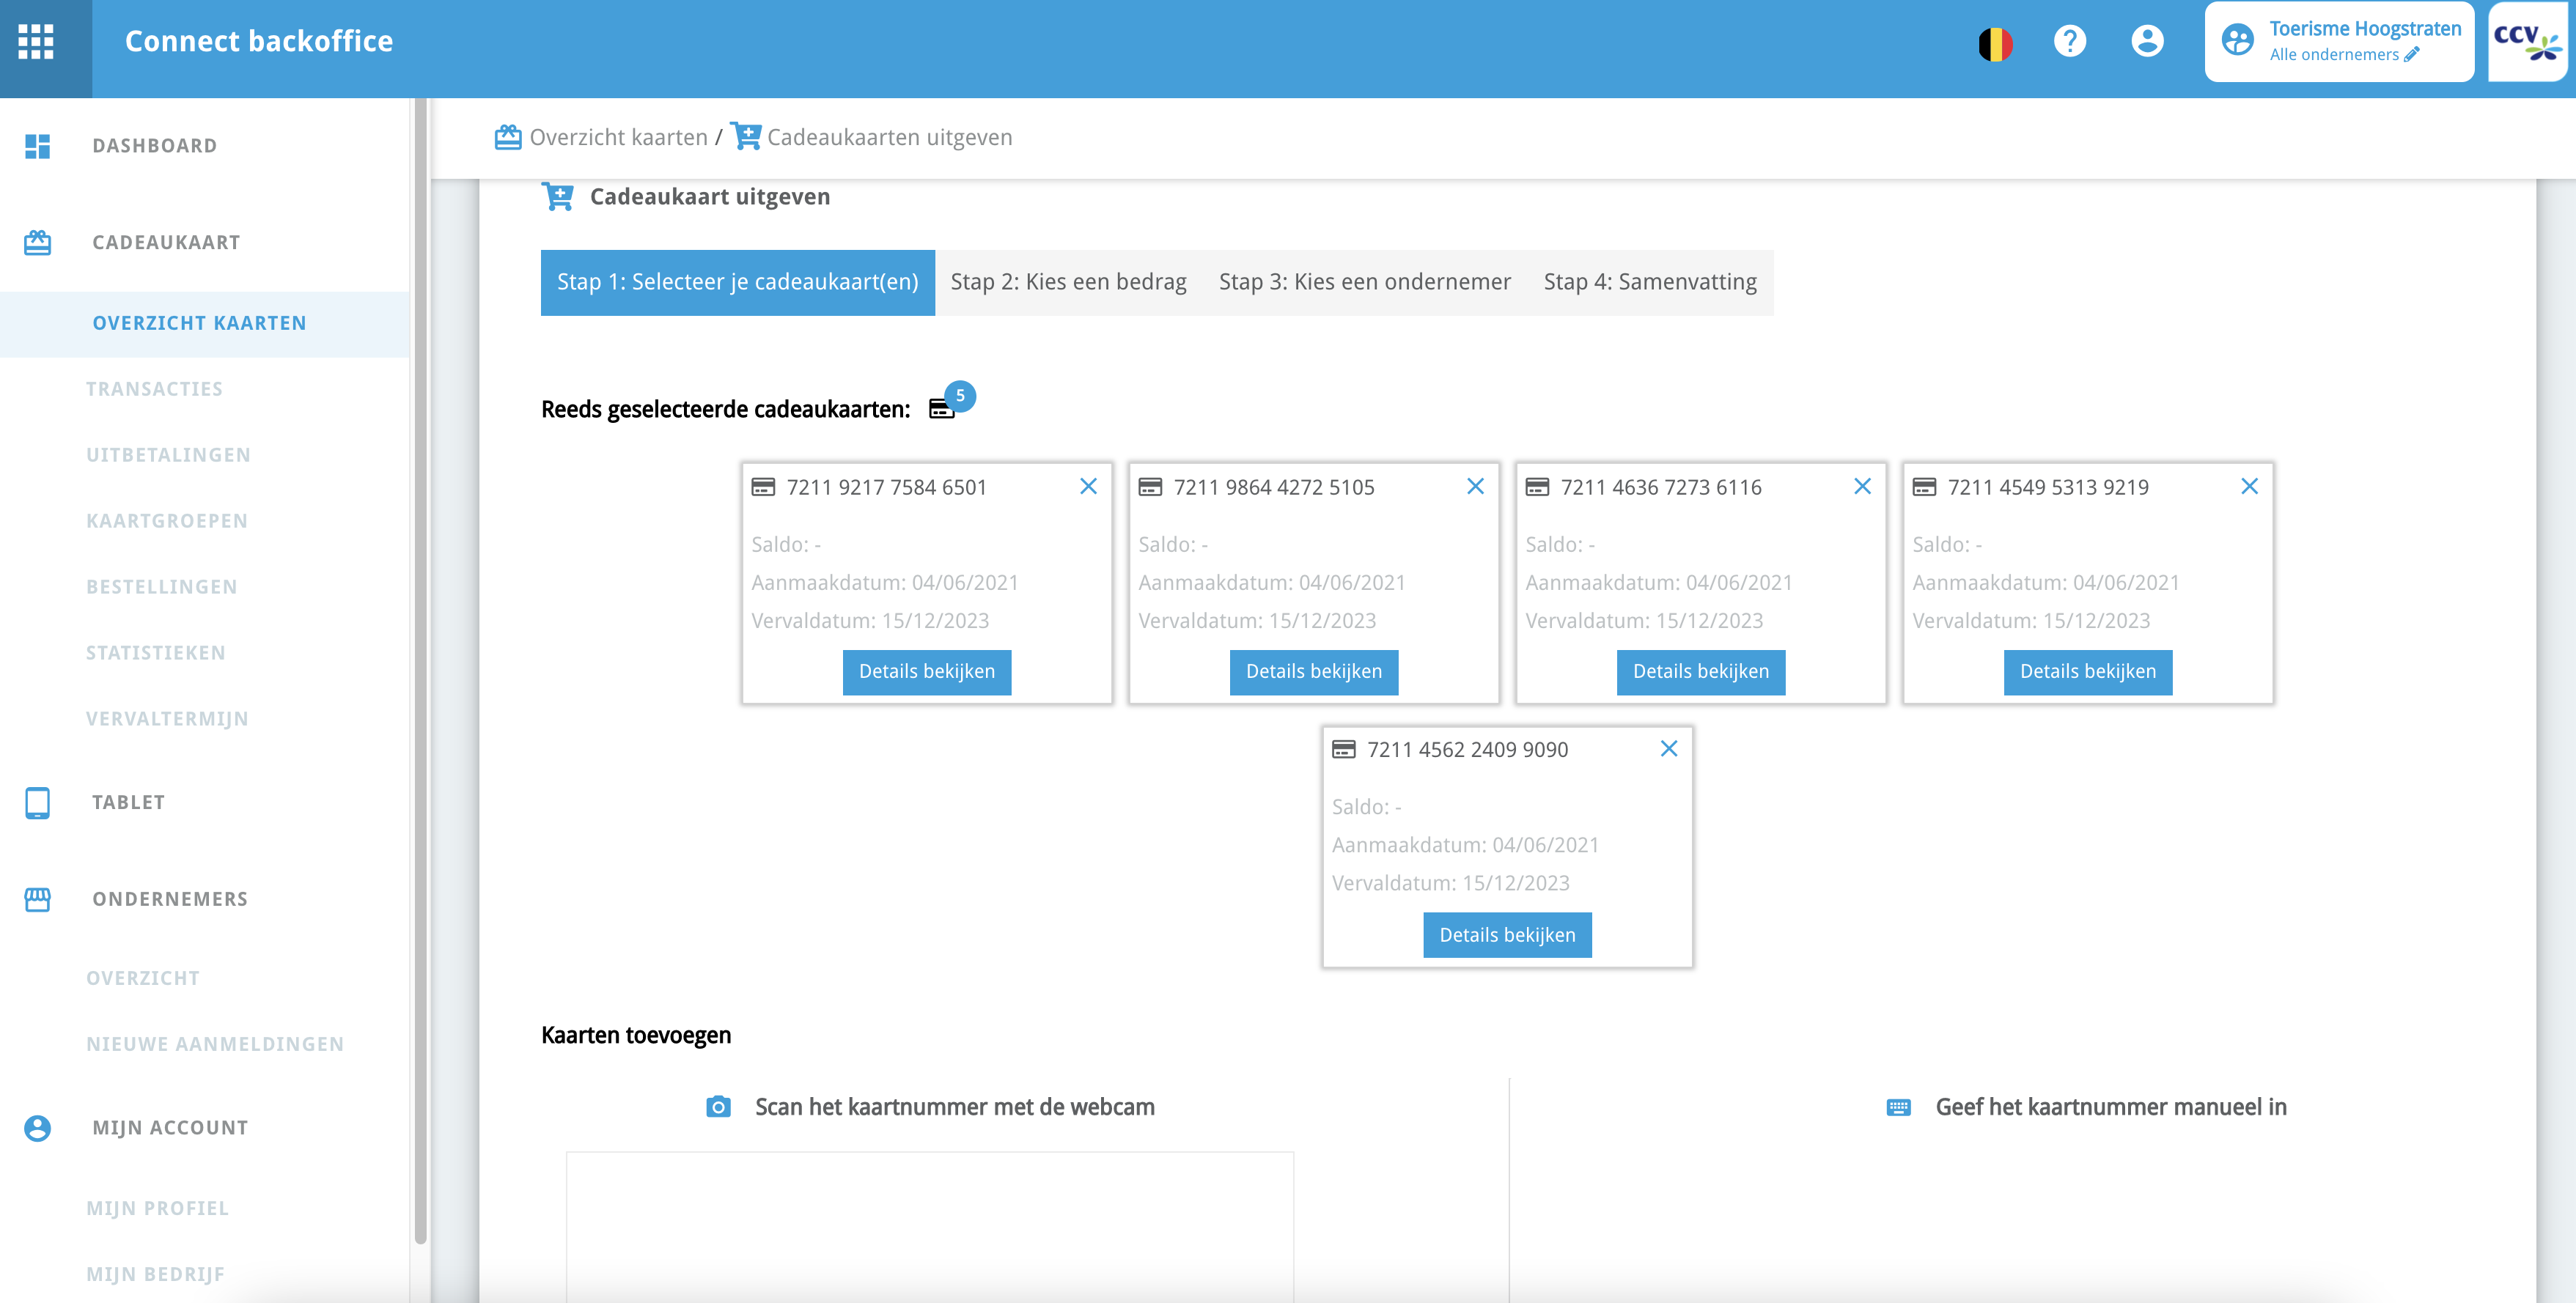Edit Toerisme Hoogstraten ondernemers selection
Image resolution: width=2576 pixels, height=1303 pixels.
pyautogui.click(x=2412, y=55)
